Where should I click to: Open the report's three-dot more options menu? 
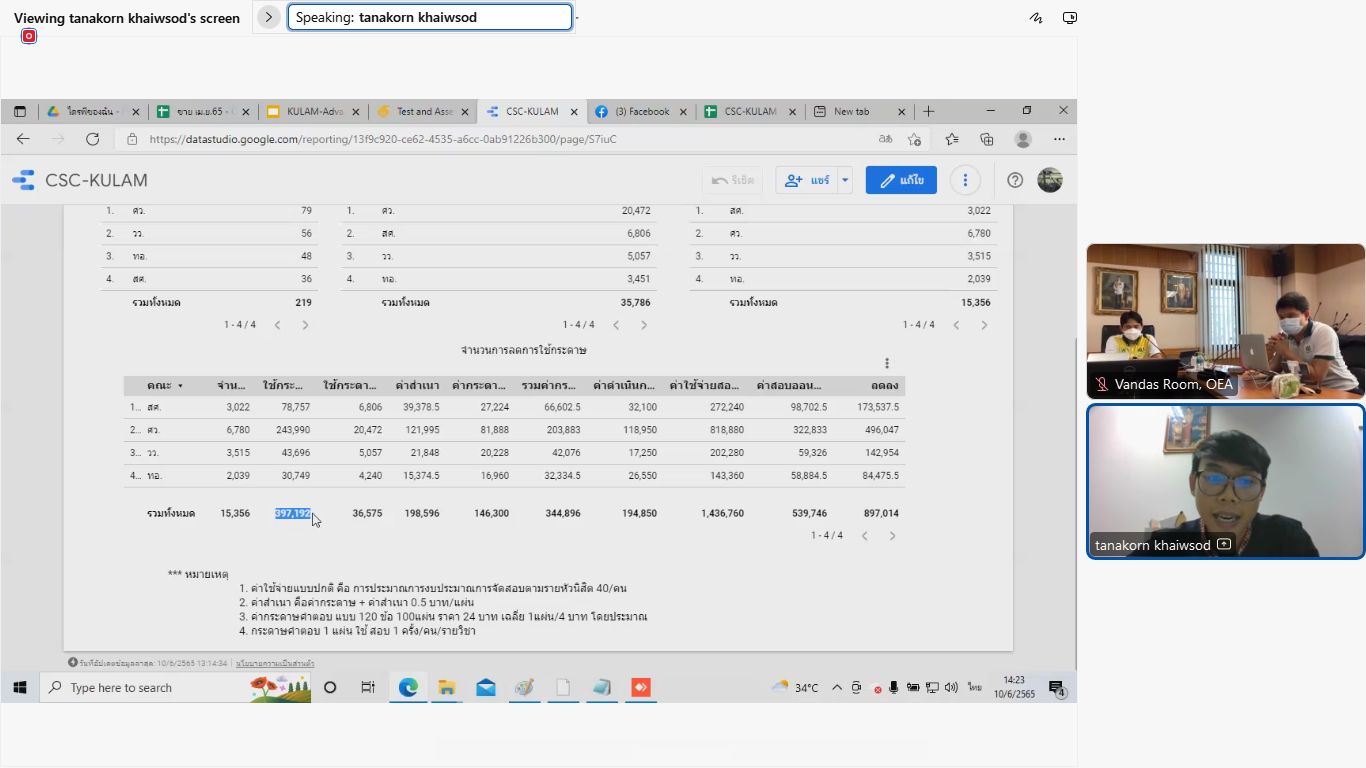click(x=965, y=180)
